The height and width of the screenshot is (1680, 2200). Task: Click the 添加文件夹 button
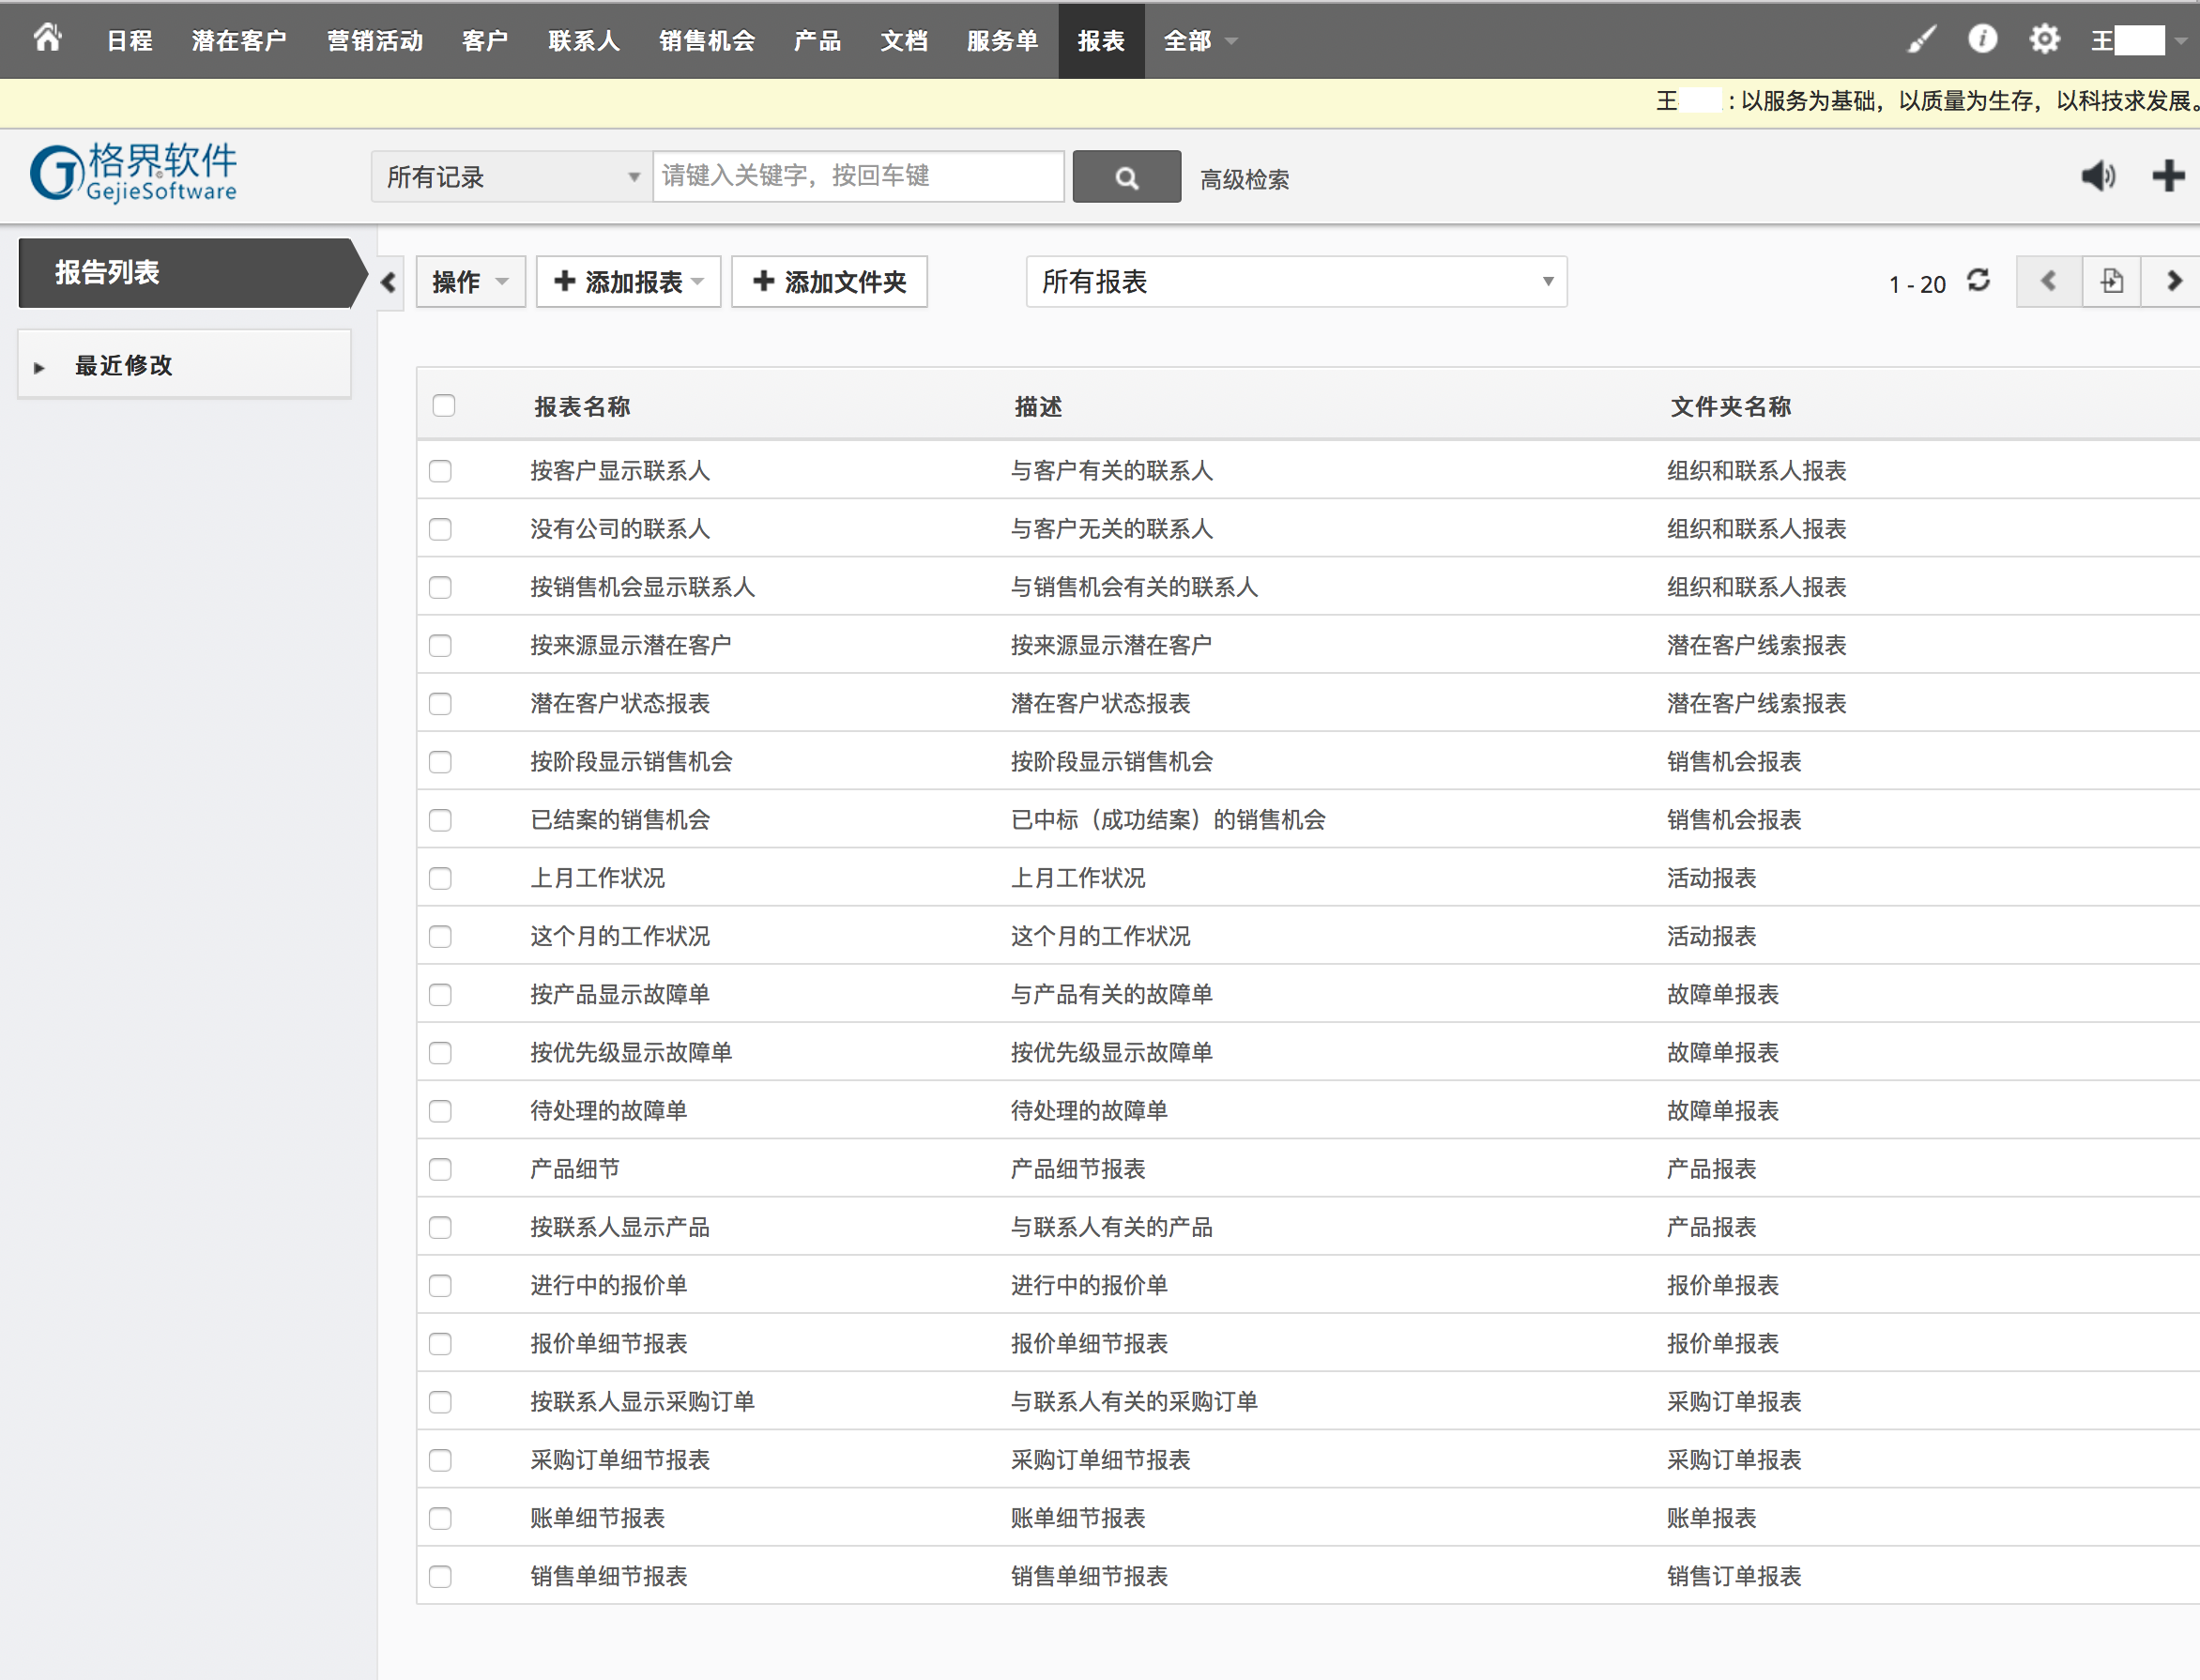coord(829,282)
